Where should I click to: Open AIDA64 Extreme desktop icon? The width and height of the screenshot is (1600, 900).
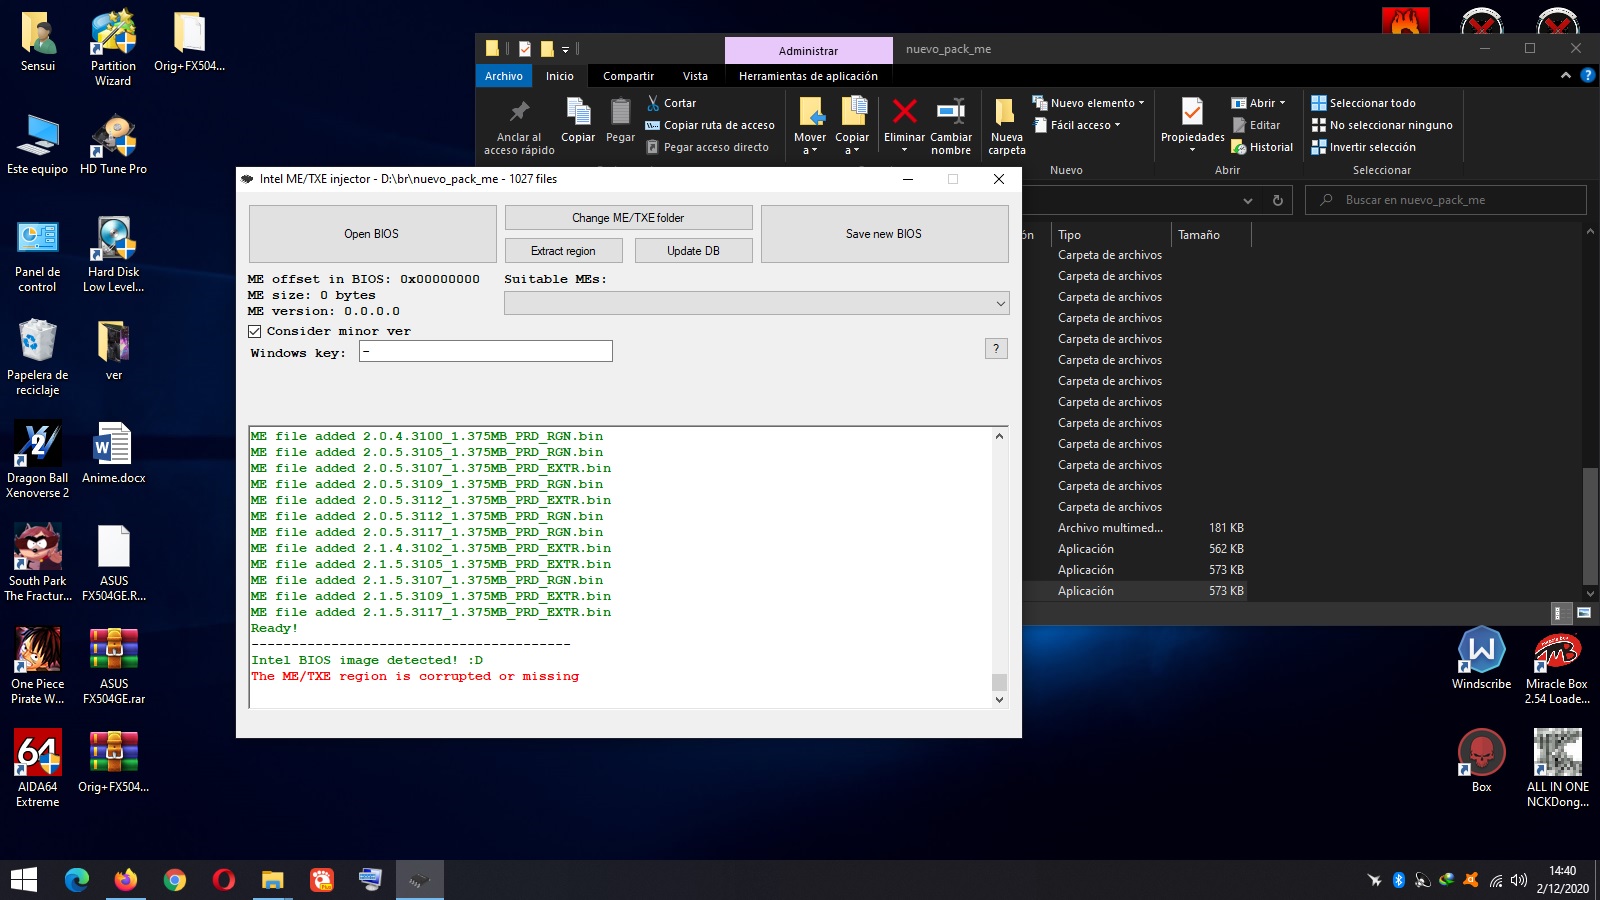(38, 754)
